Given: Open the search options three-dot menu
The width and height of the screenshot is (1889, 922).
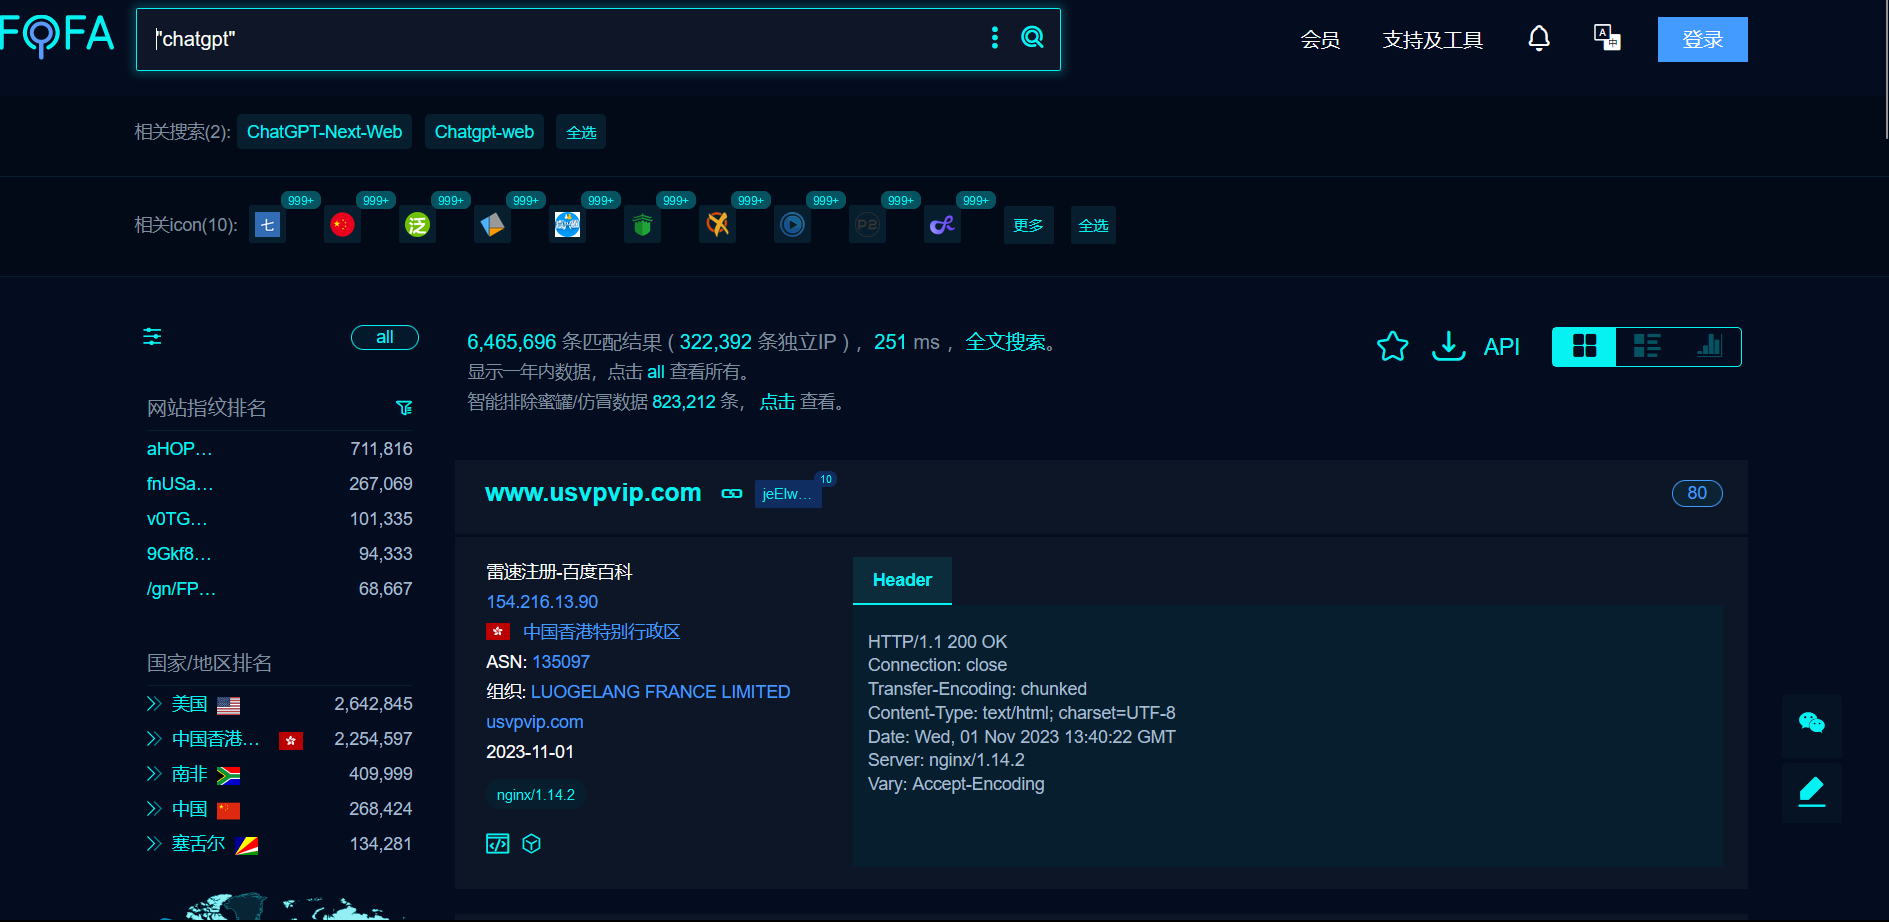Looking at the screenshot, I should 994,38.
